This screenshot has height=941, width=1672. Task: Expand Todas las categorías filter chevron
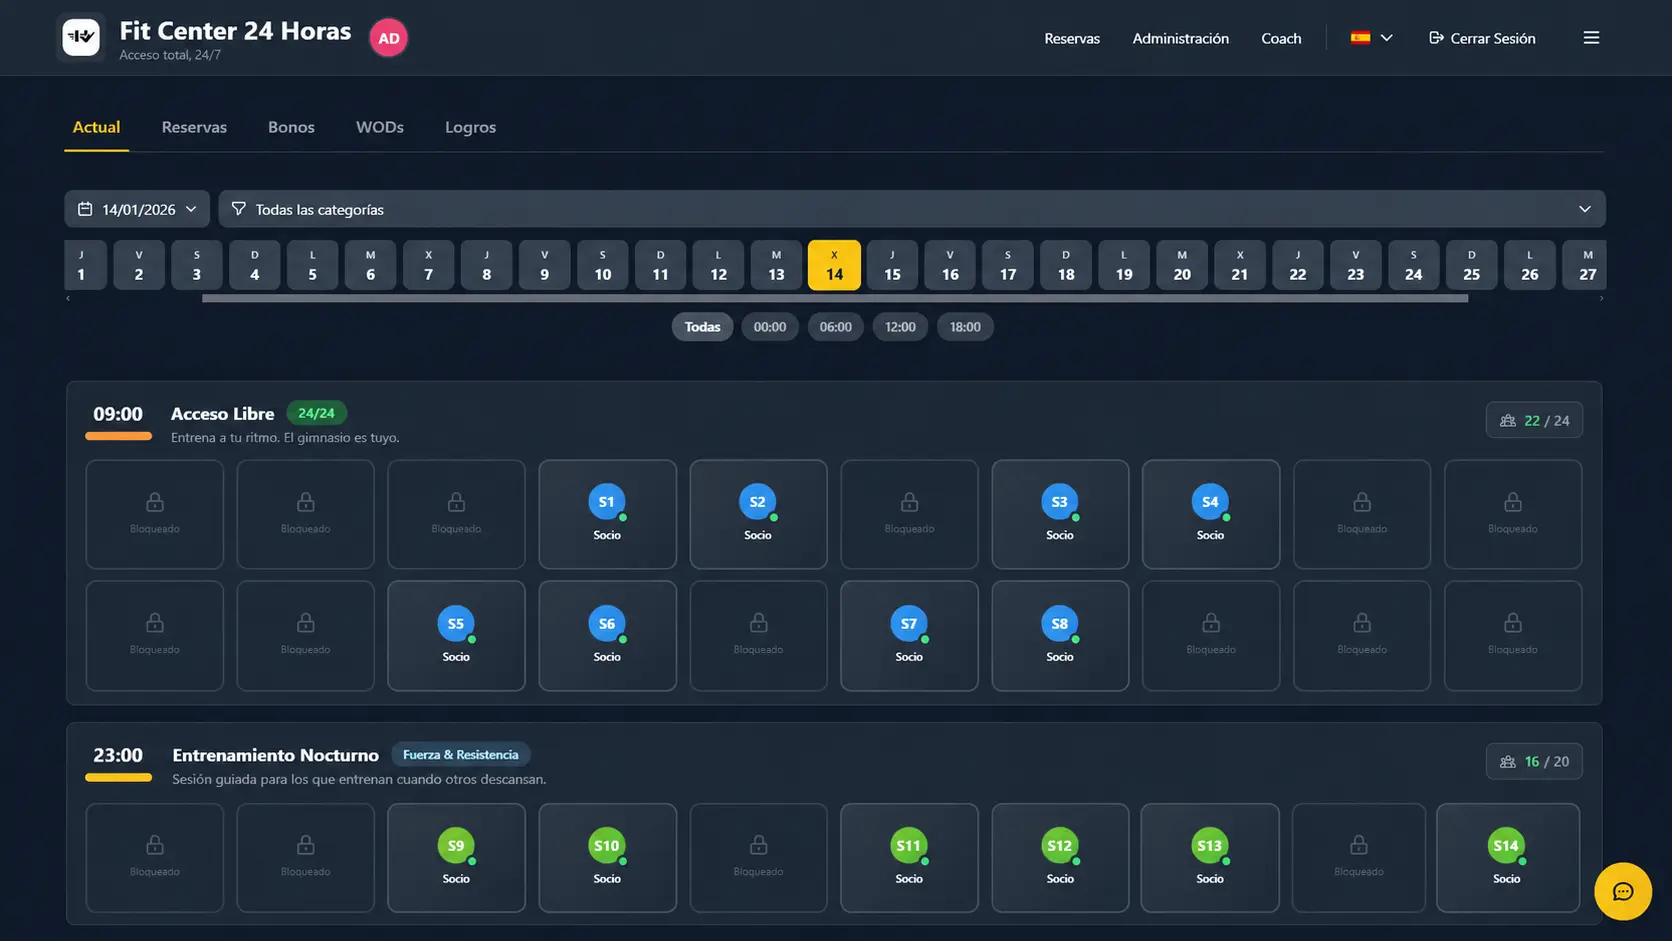coord(1584,209)
